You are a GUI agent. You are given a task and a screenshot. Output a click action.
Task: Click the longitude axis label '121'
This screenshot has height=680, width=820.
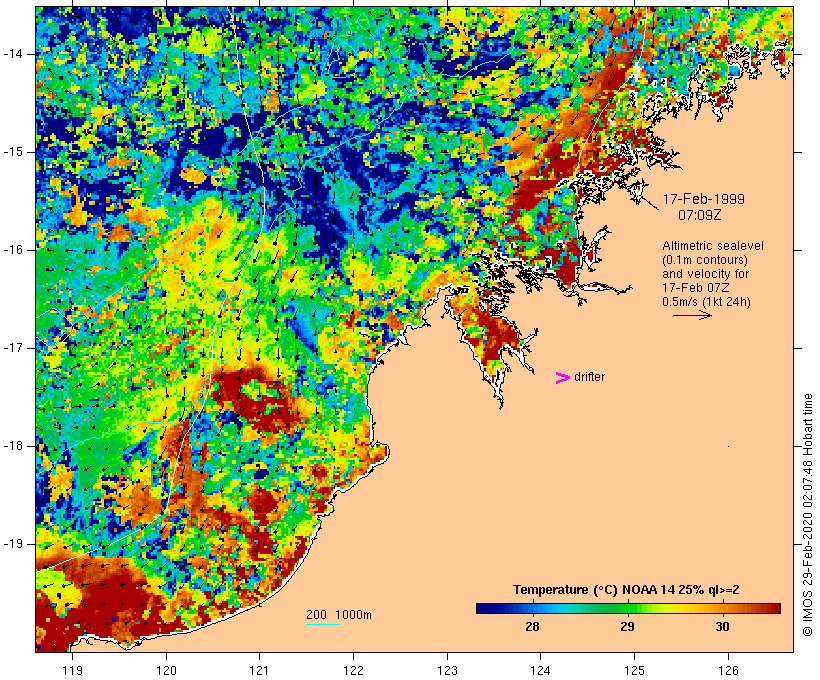click(259, 670)
